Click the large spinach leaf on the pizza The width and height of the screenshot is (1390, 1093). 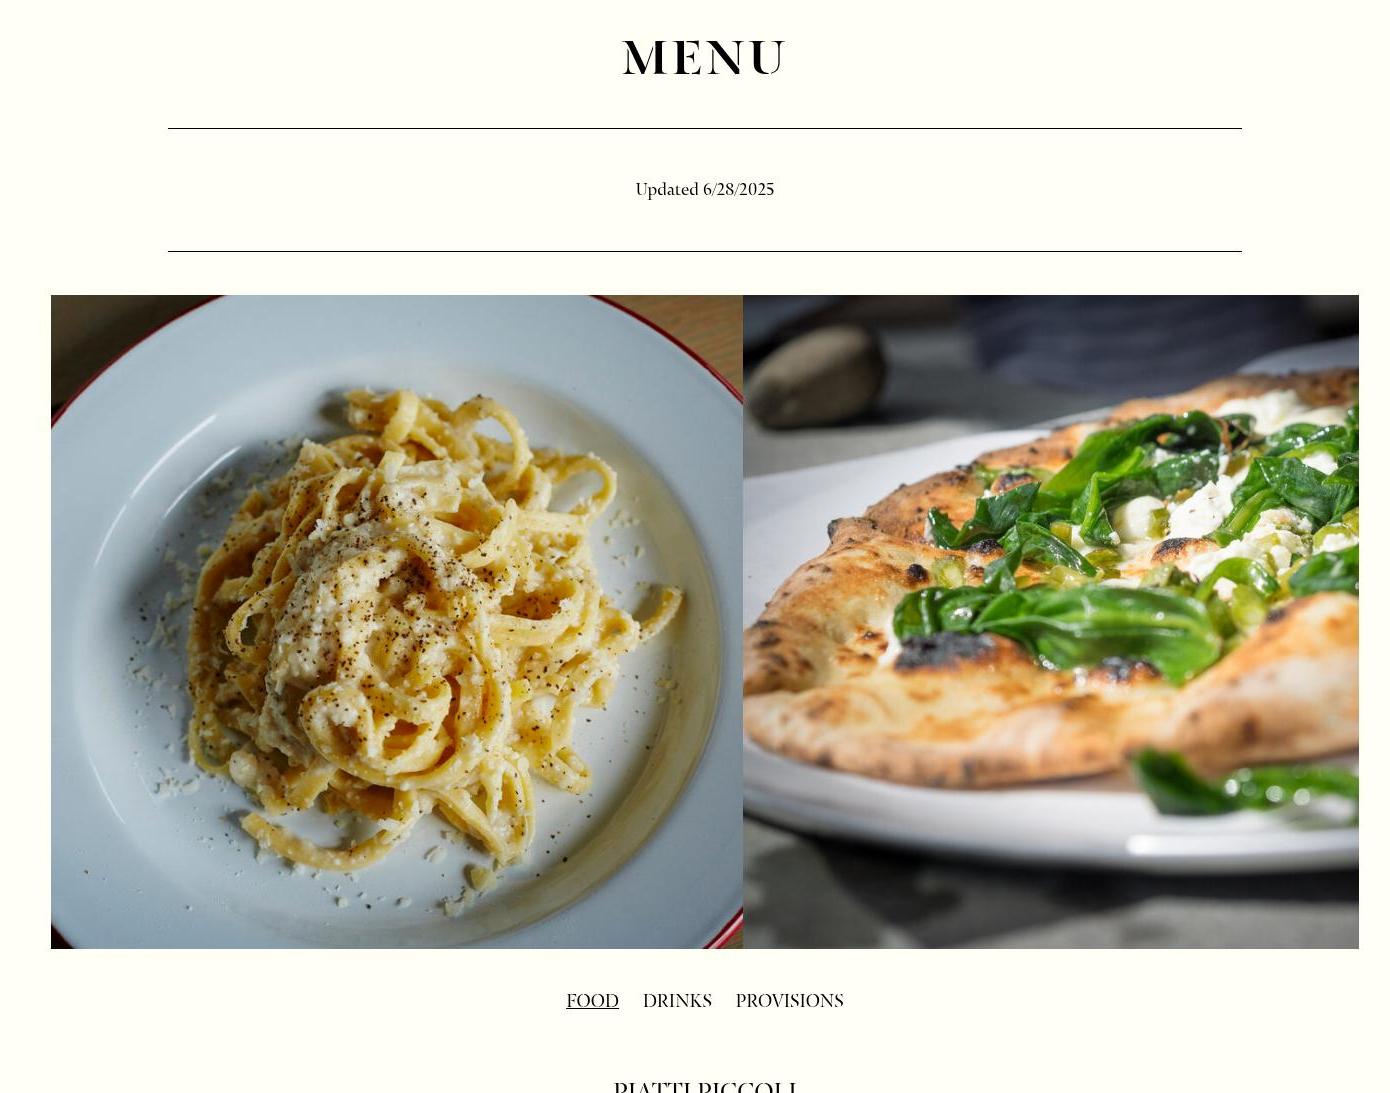[x=1060, y=630]
